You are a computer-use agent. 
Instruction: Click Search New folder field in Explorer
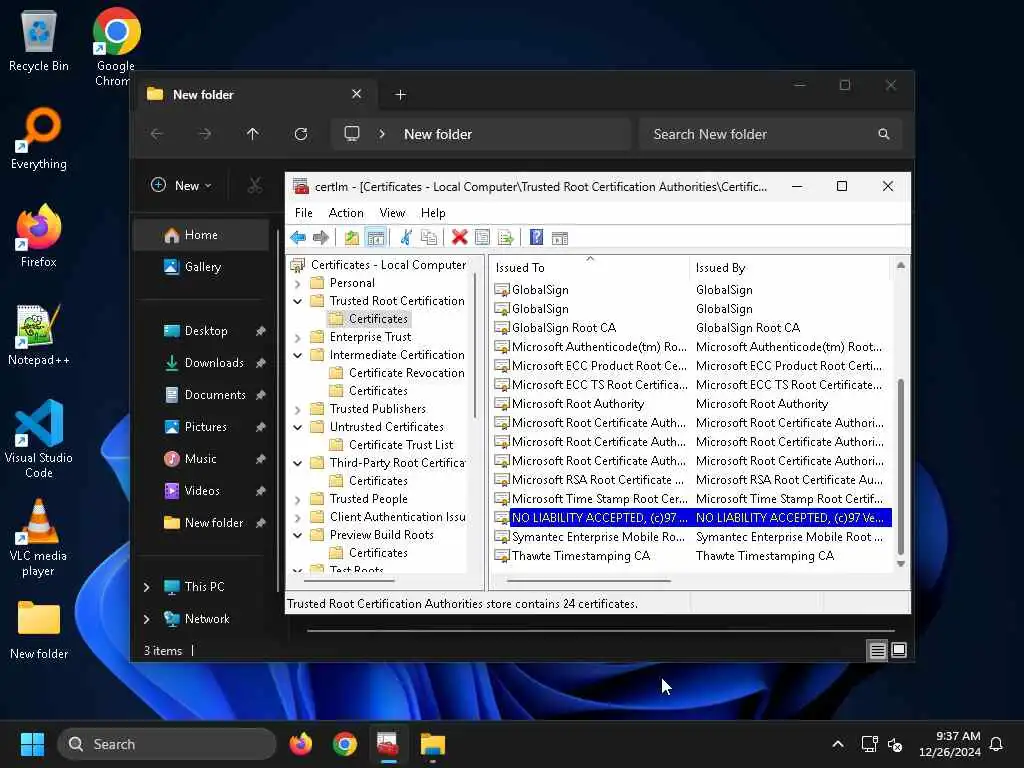[x=771, y=134]
